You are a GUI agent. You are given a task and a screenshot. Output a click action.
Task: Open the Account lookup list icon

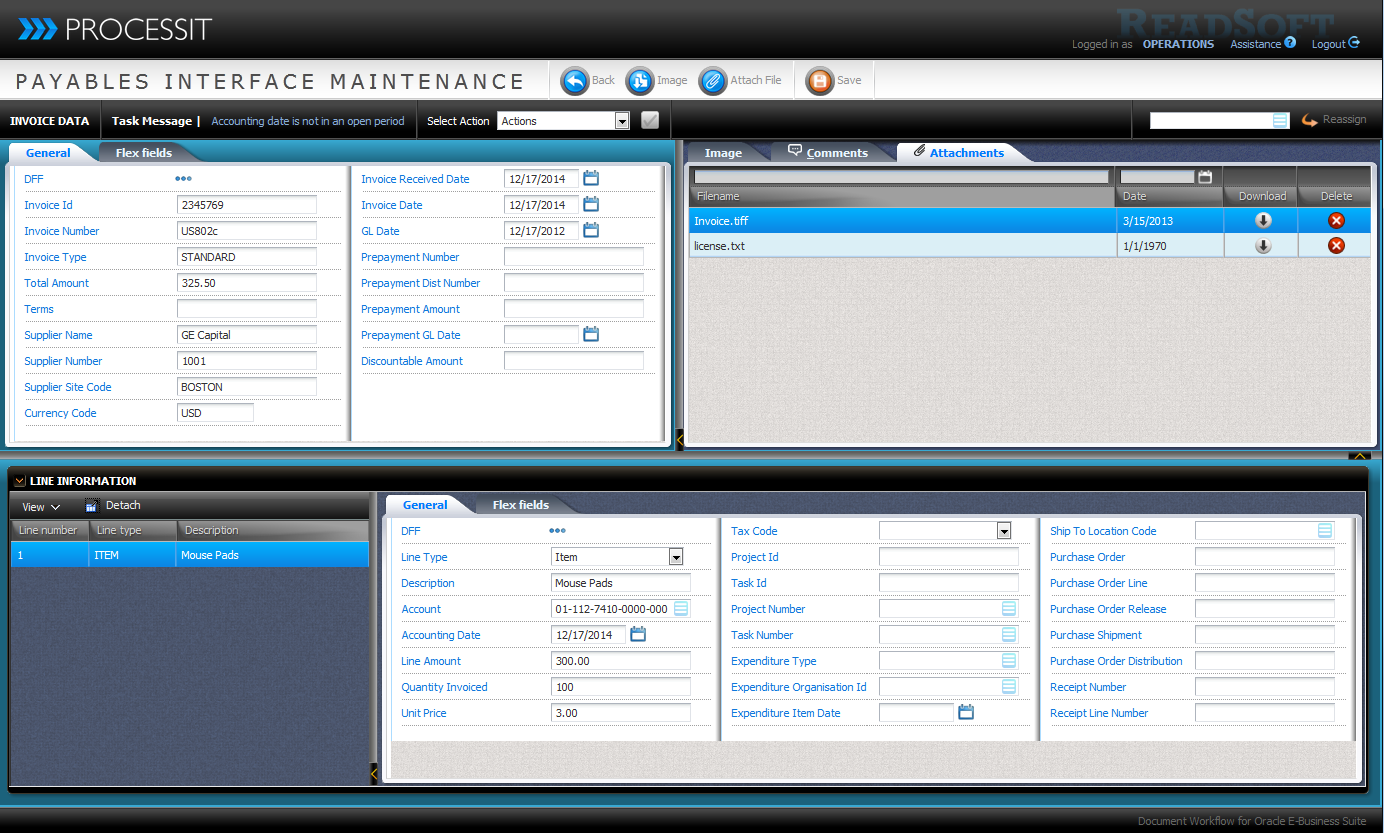(681, 609)
